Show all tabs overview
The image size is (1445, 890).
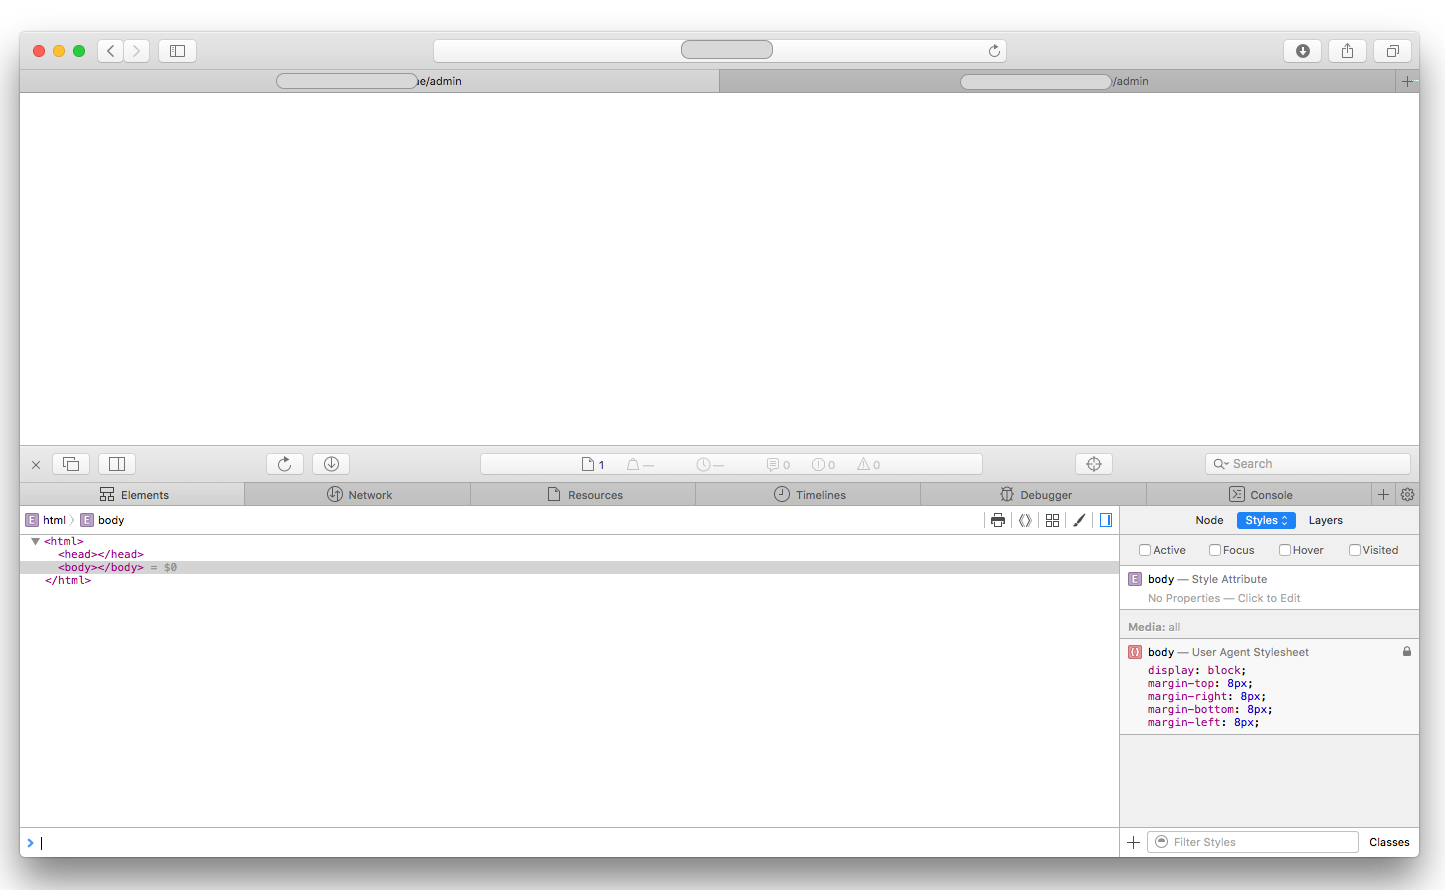click(1392, 51)
